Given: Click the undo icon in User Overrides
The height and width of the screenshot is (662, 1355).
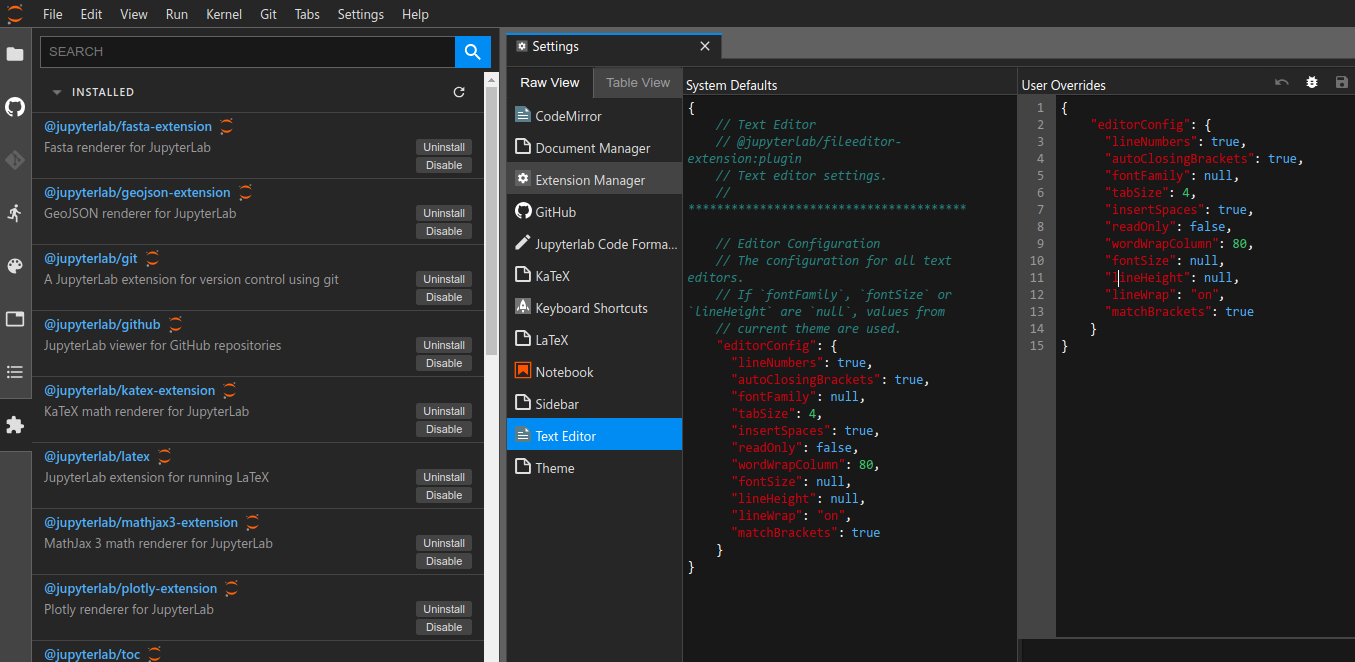Looking at the screenshot, I should tap(1282, 83).
